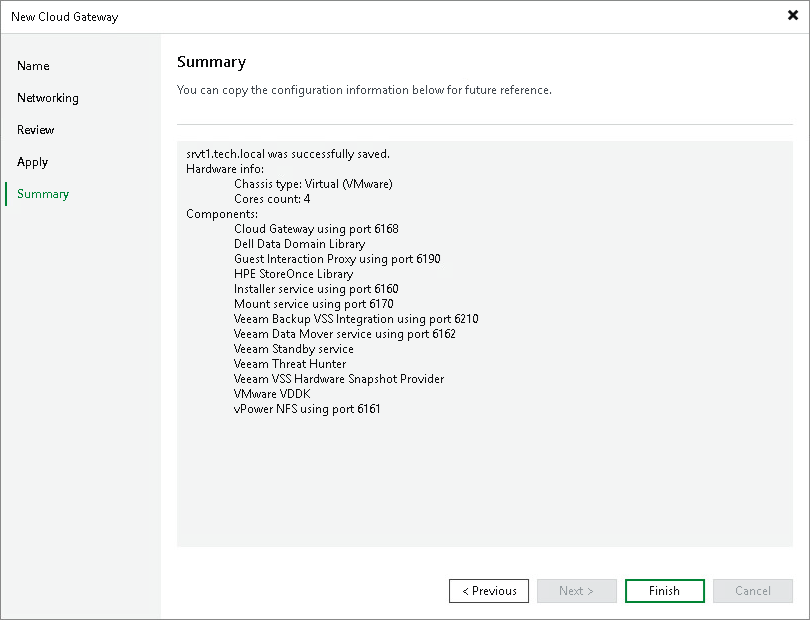
Task: Click the highlighted Summary step
Action: click(42, 194)
